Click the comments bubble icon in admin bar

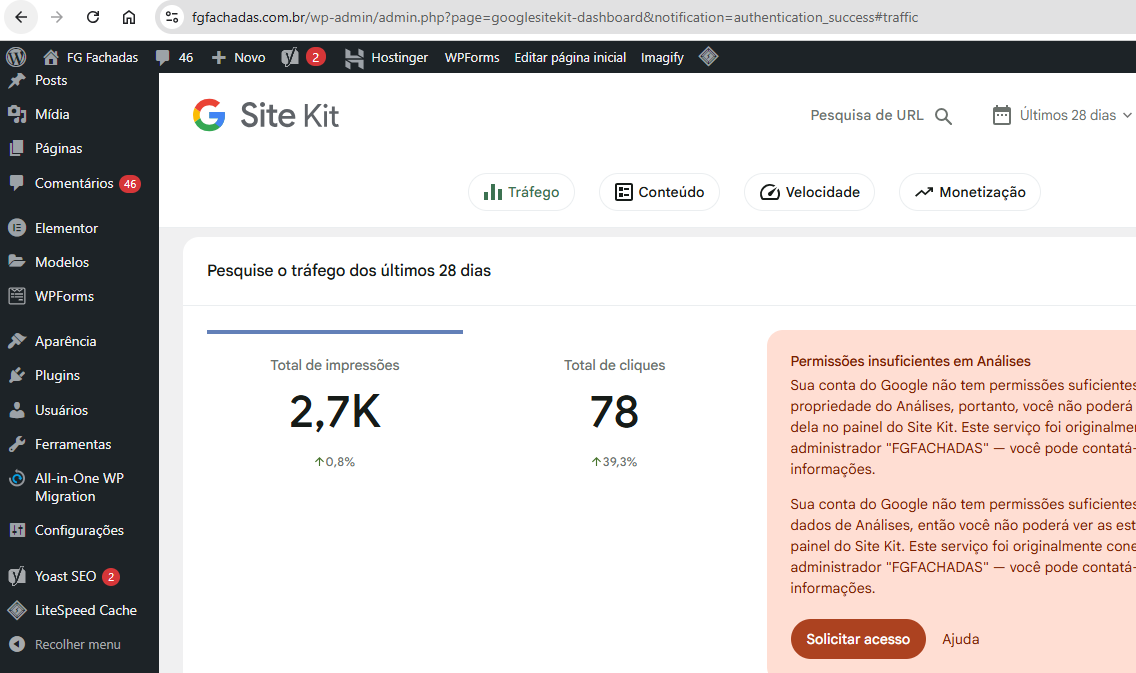tap(164, 57)
